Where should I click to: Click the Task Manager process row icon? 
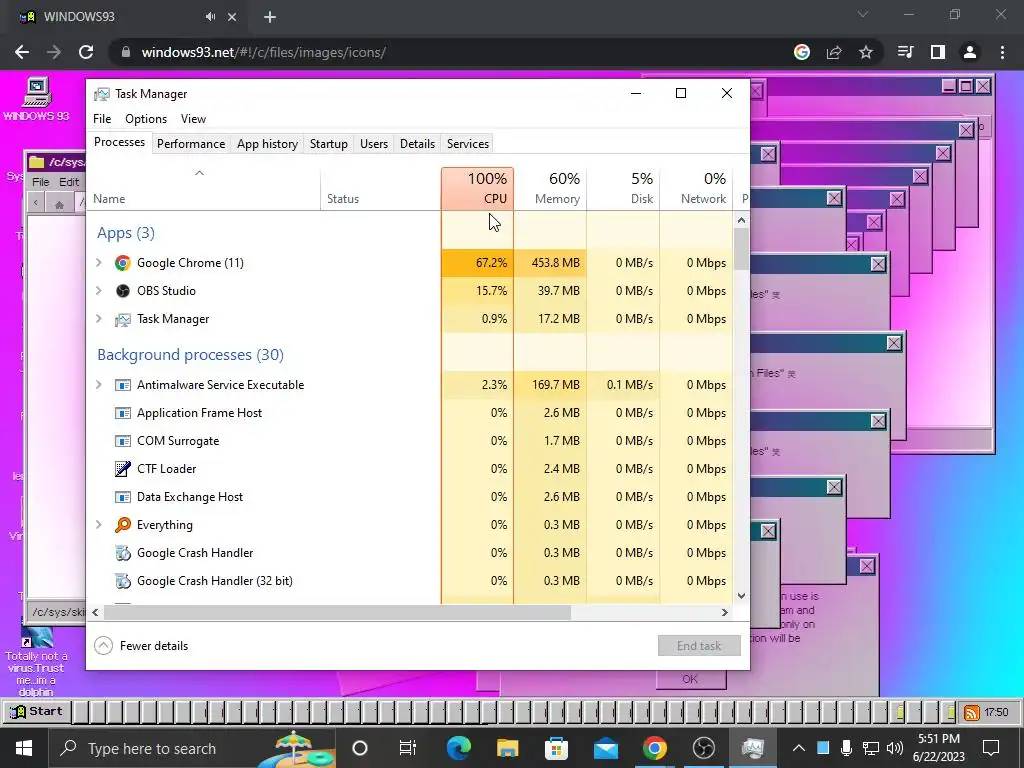point(122,319)
